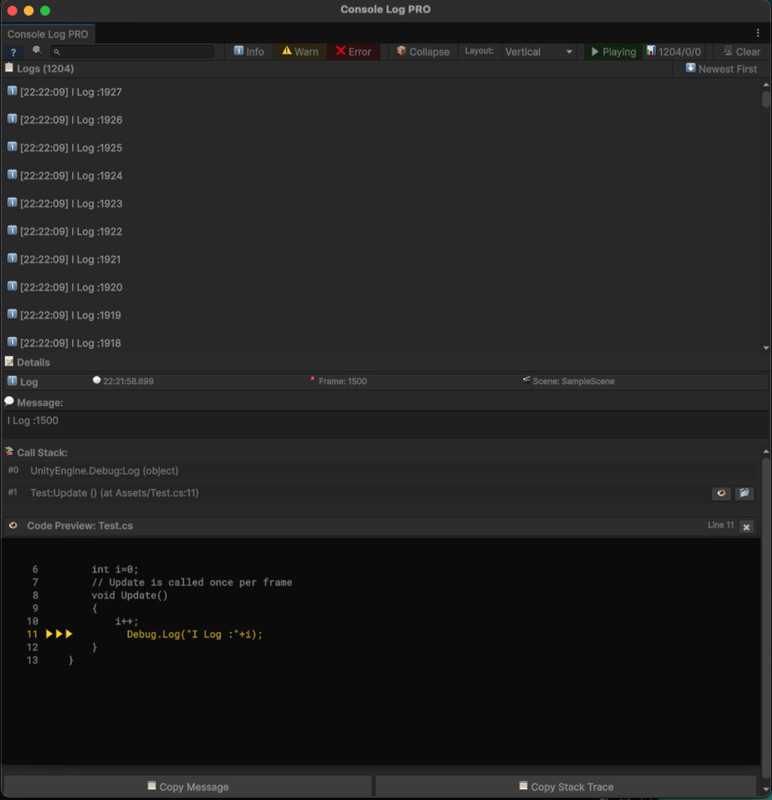
Task: Select log entry I Log :1918
Action: coord(381,343)
